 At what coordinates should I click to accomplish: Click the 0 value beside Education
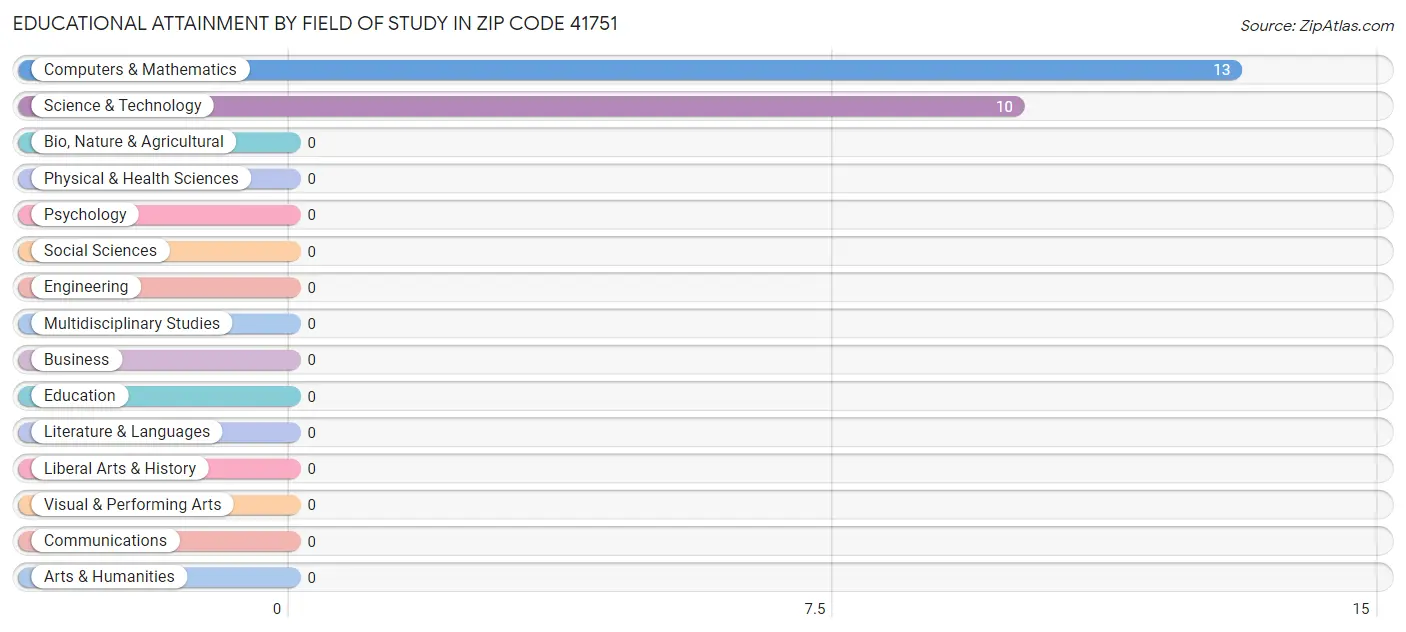(x=312, y=397)
